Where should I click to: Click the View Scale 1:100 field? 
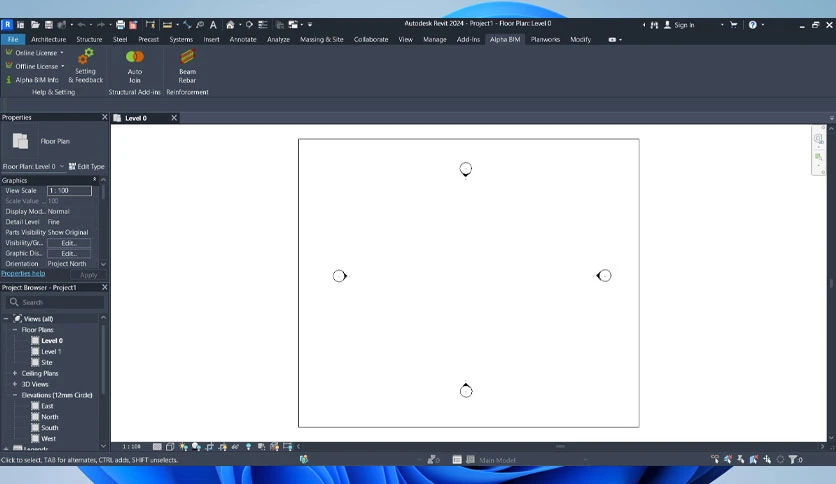[x=69, y=191]
